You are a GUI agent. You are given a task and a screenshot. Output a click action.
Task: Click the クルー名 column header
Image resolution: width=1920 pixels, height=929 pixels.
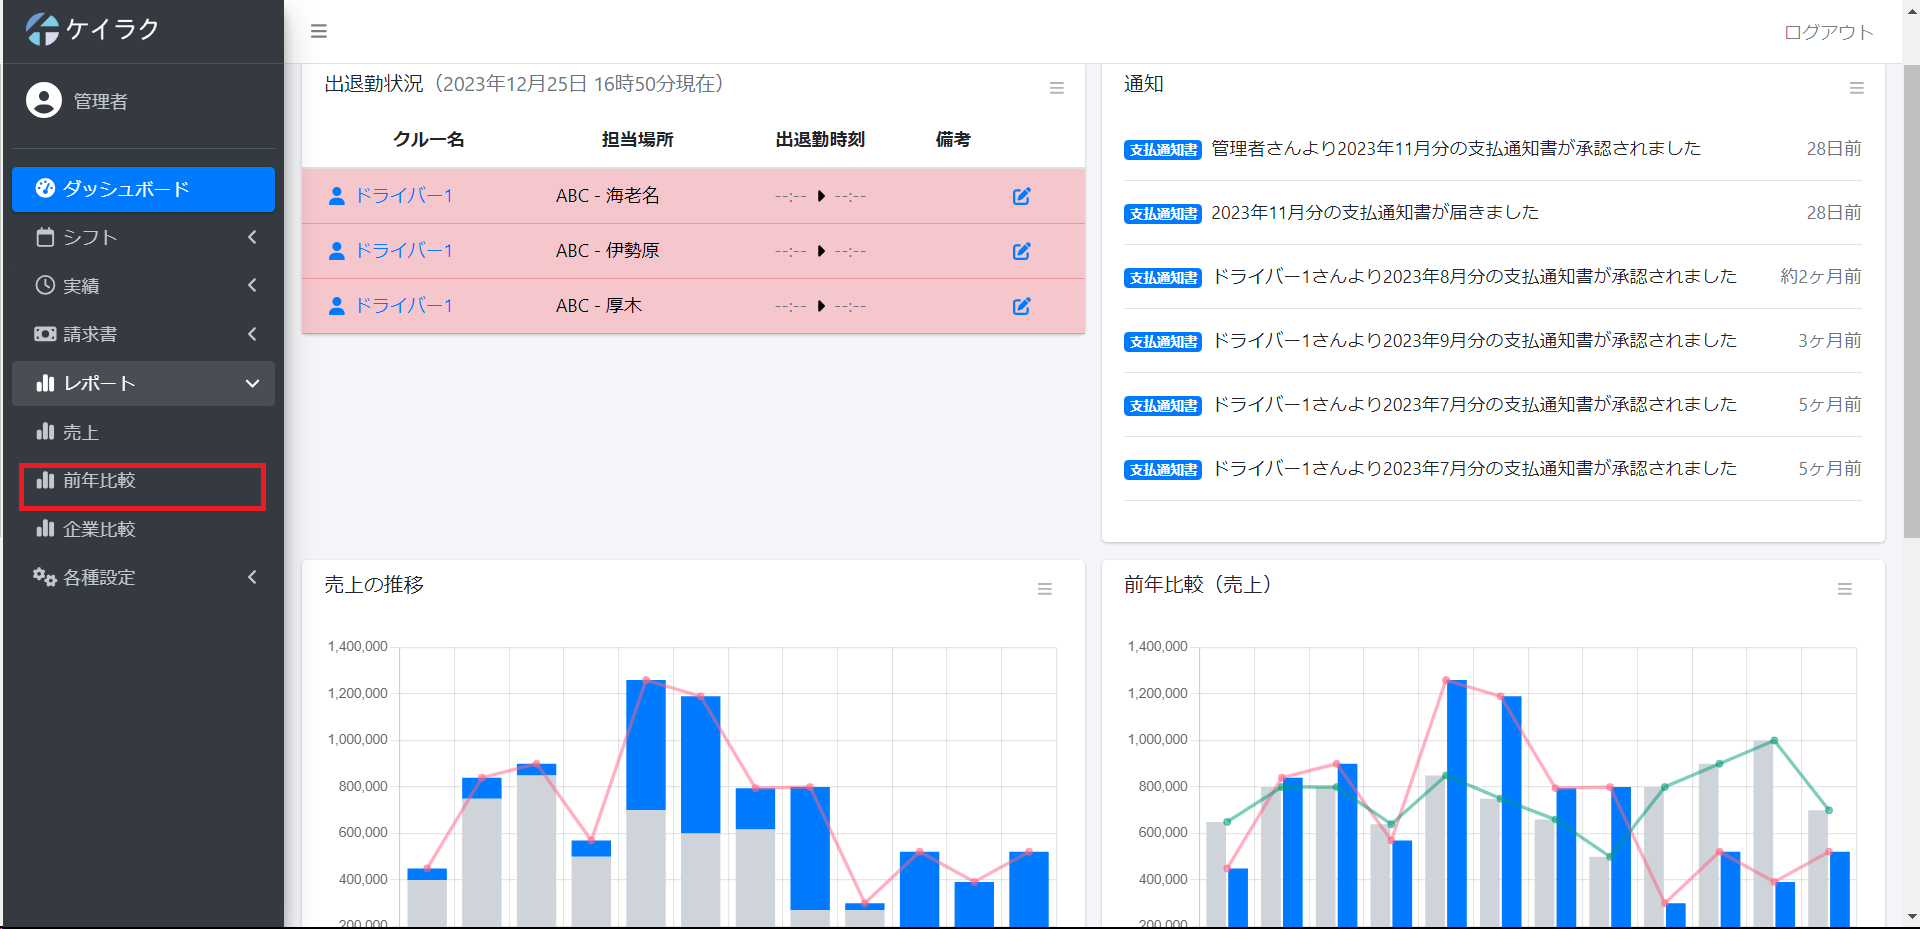(428, 139)
